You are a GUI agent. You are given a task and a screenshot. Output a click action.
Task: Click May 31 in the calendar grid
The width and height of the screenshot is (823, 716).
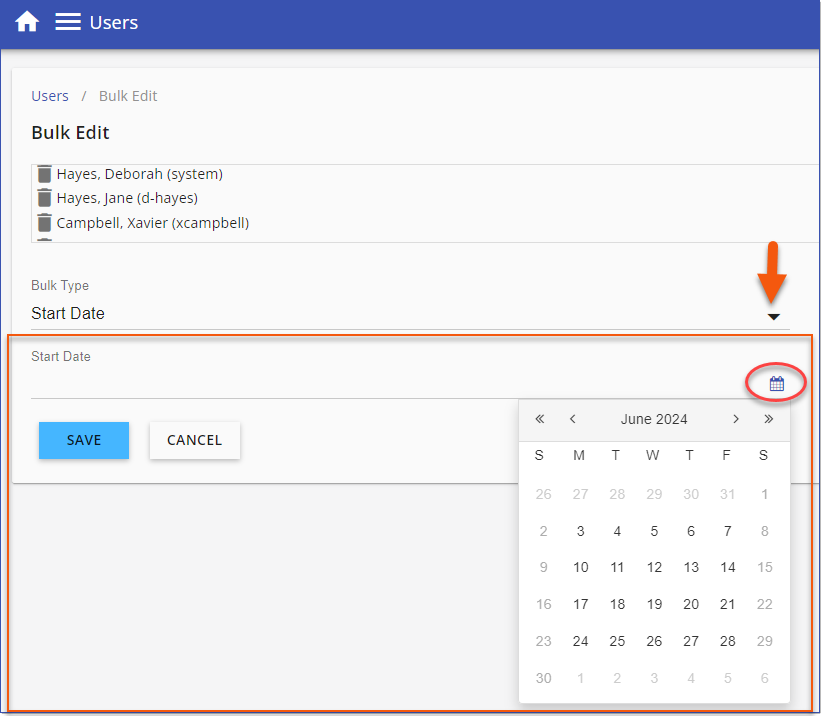pos(727,494)
